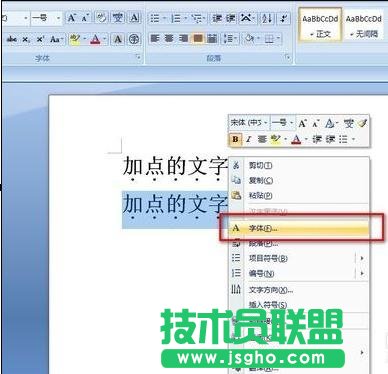Click the ribbon Numbering list icon
Screen dimensions: 388x374
click(175, 18)
